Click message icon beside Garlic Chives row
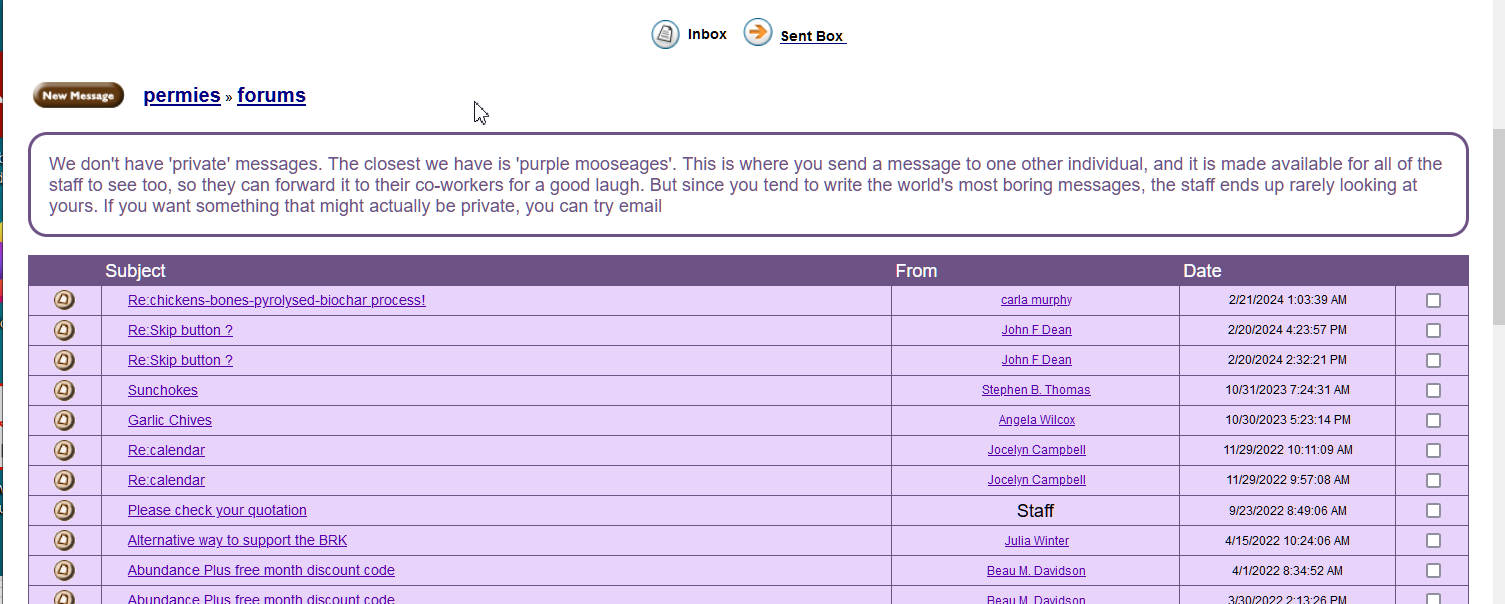Viewport: 1505px width, 604px height. [64, 420]
